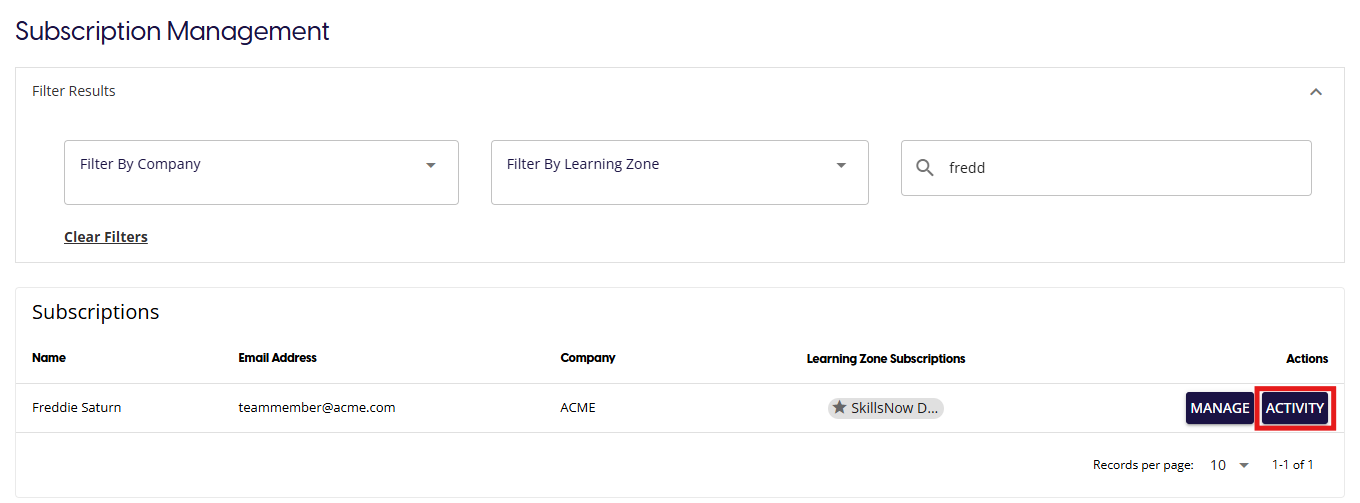The width and height of the screenshot is (1360, 503).
Task: Click the Clear Filters link
Action: (x=106, y=237)
